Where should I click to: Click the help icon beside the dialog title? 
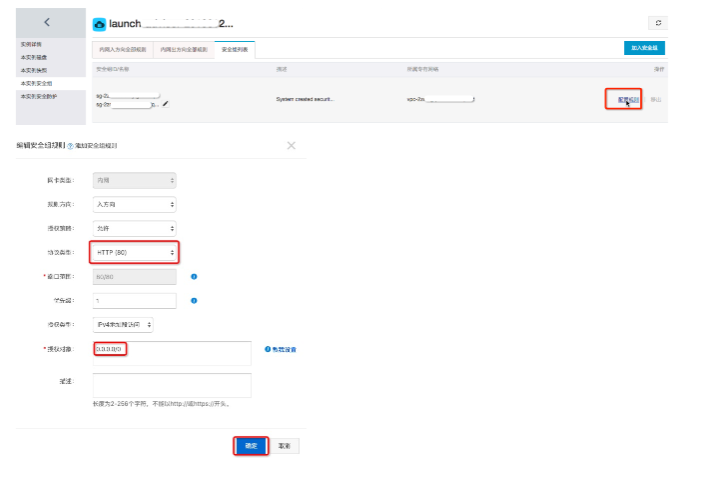pos(70,146)
